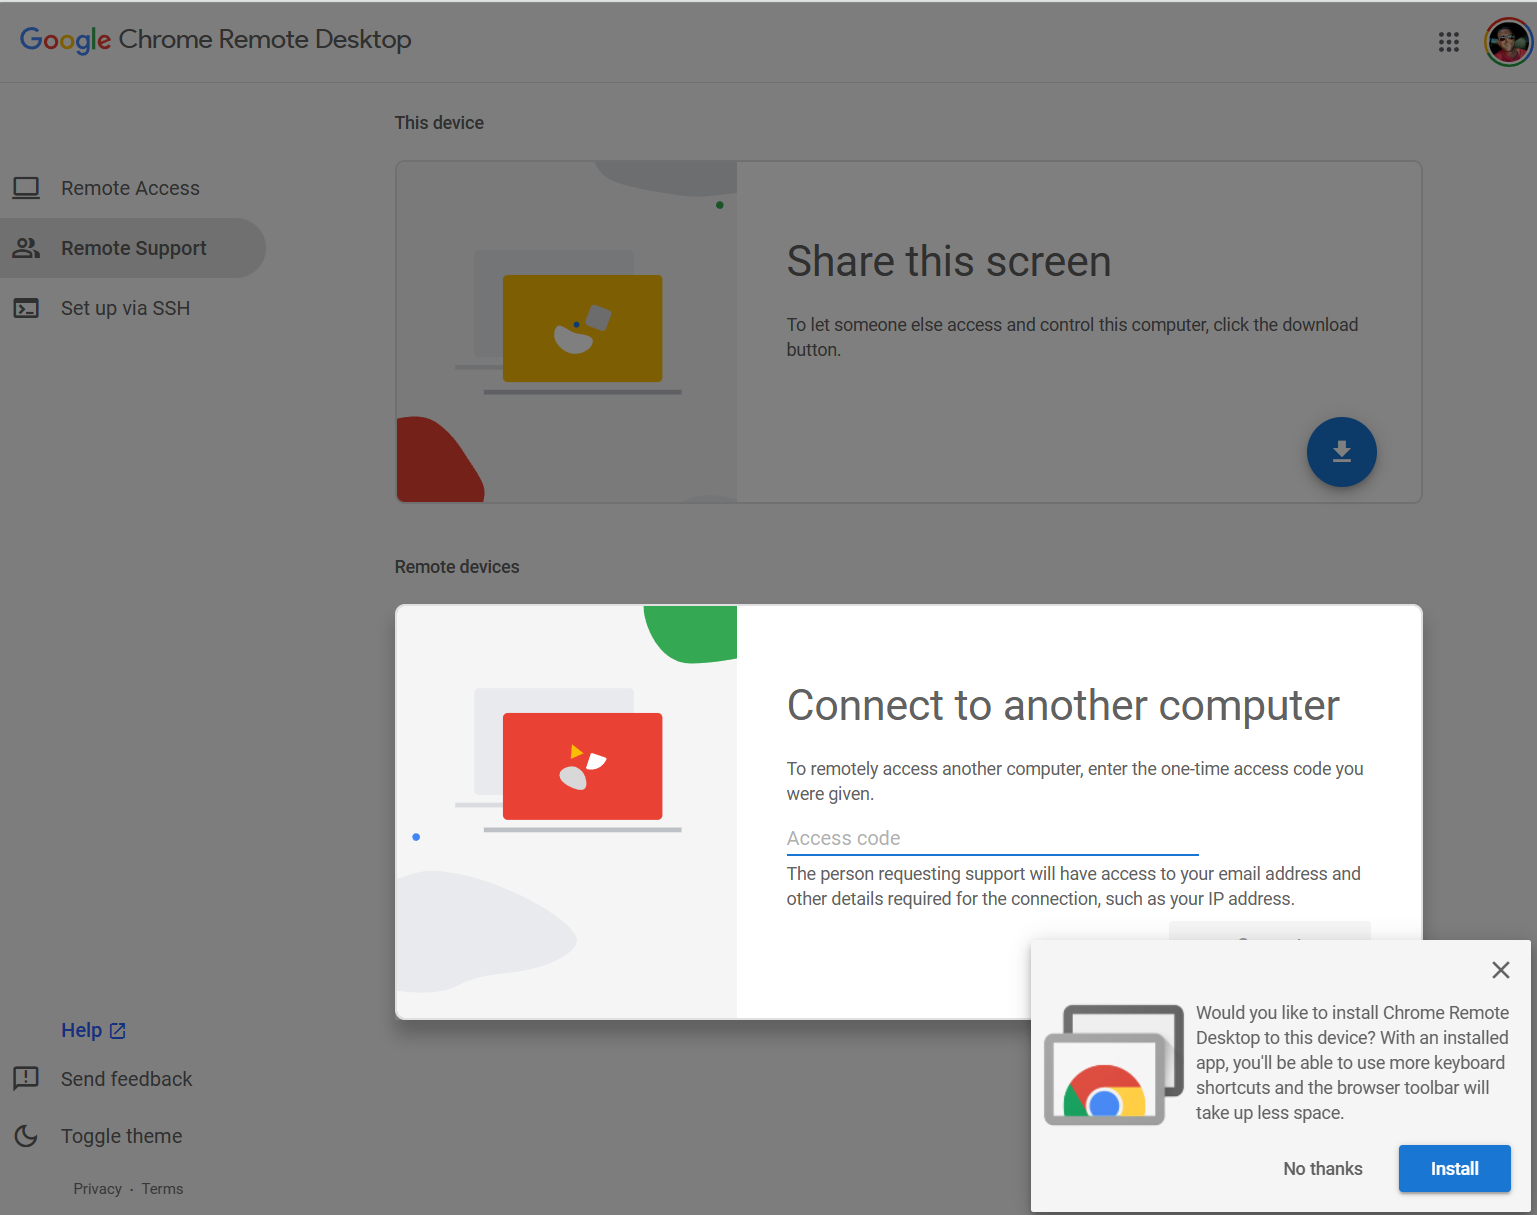This screenshot has height=1215, width=1537.
Task: Close the install prompt popup
Action: pos(1500,970)
